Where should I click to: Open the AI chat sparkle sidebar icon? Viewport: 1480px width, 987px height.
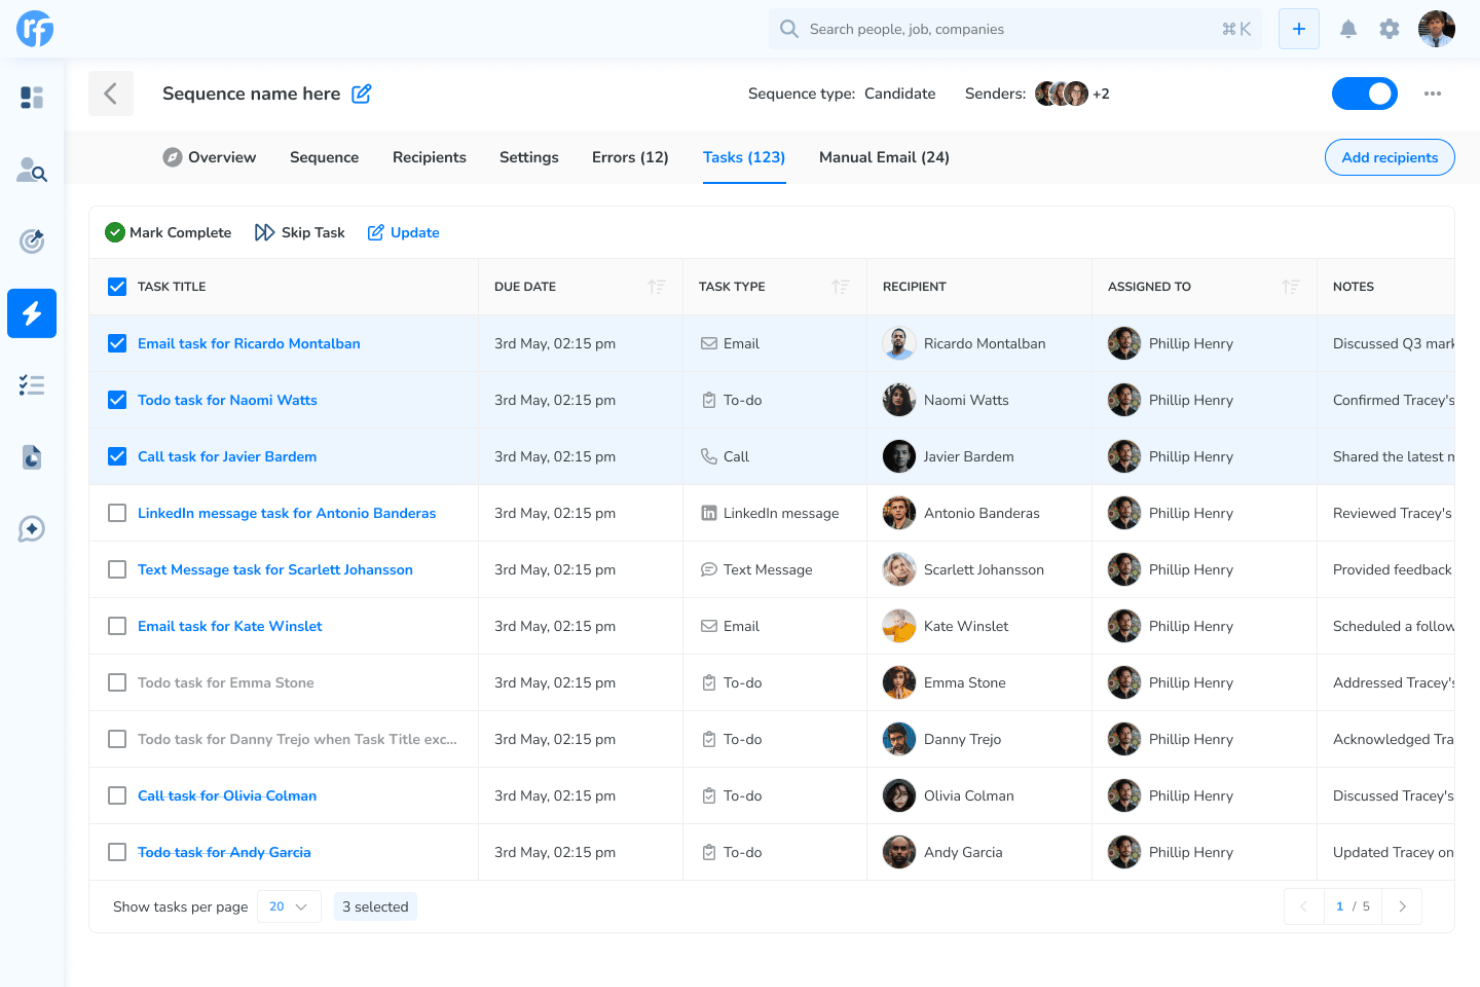32,529
